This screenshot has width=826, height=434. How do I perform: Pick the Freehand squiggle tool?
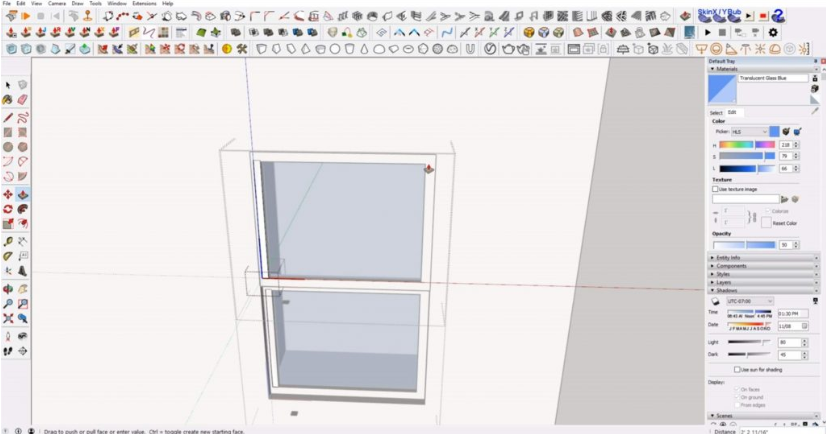click(x=23, y=117)
